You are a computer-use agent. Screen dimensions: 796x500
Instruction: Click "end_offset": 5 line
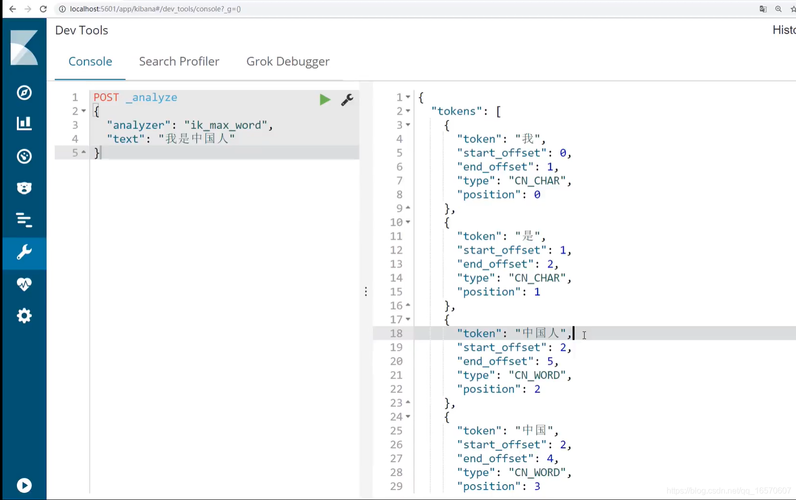coord(508,361)
